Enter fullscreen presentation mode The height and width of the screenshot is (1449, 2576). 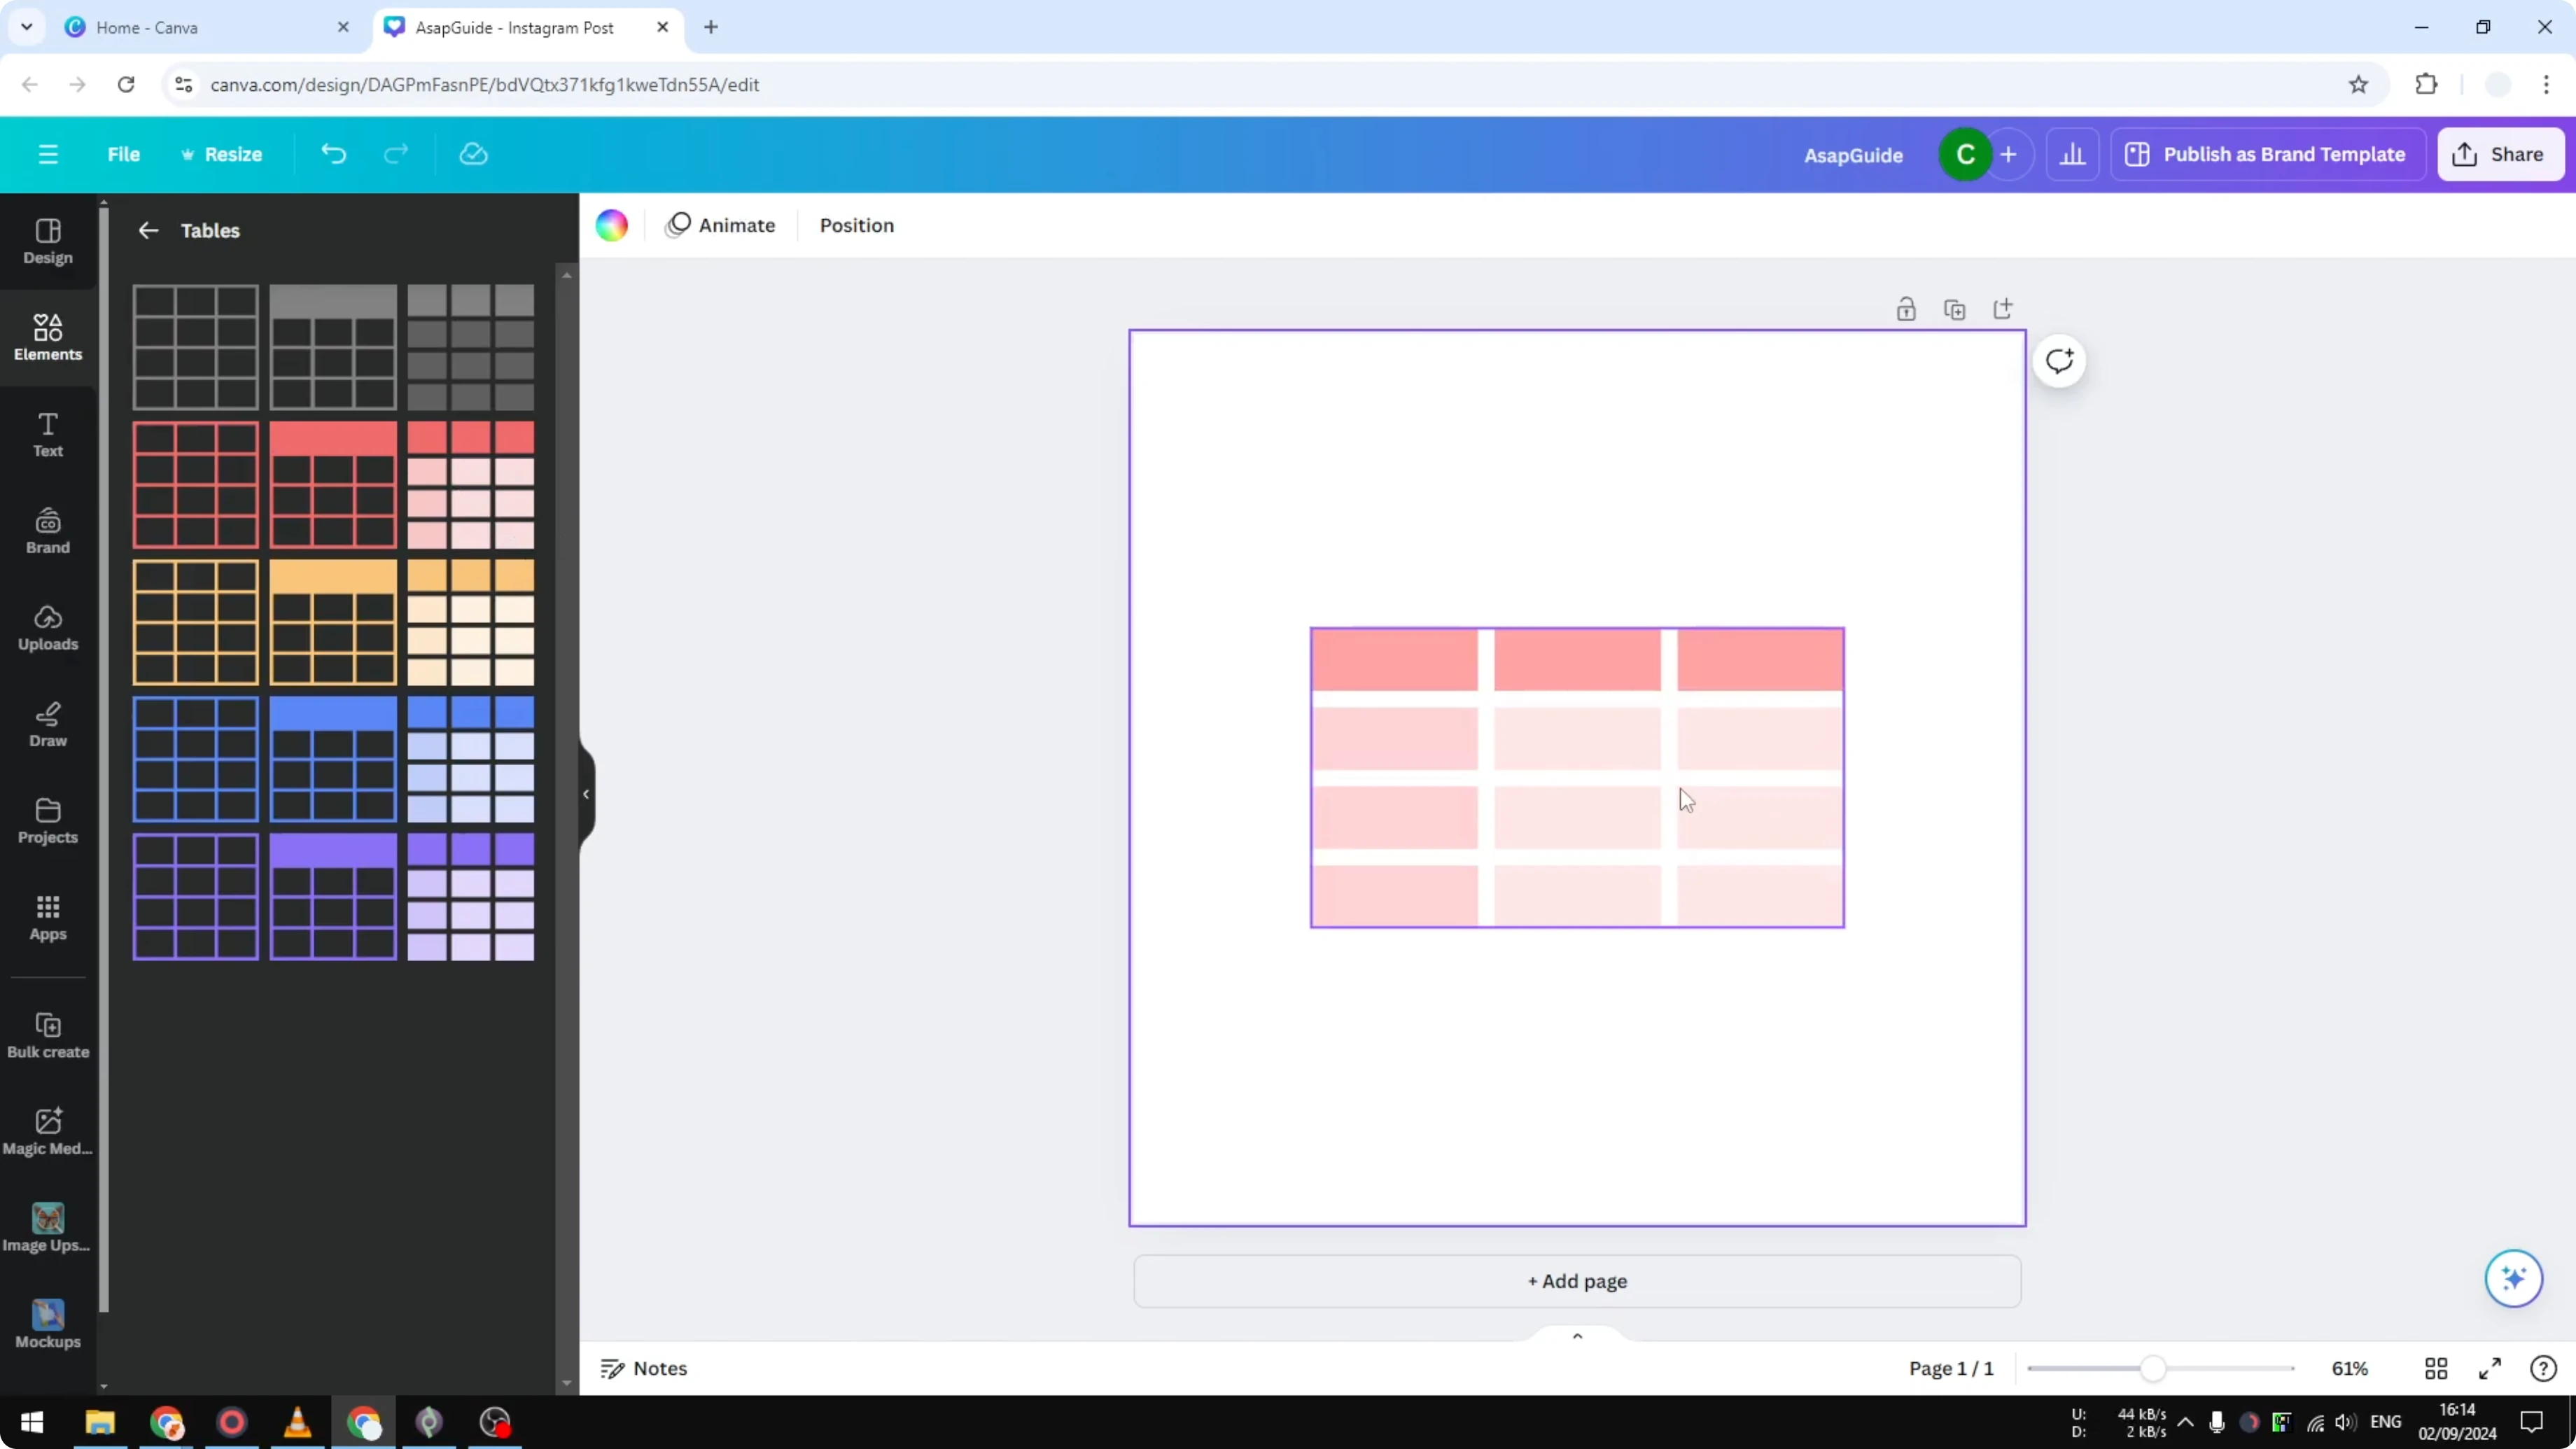2490,1368
